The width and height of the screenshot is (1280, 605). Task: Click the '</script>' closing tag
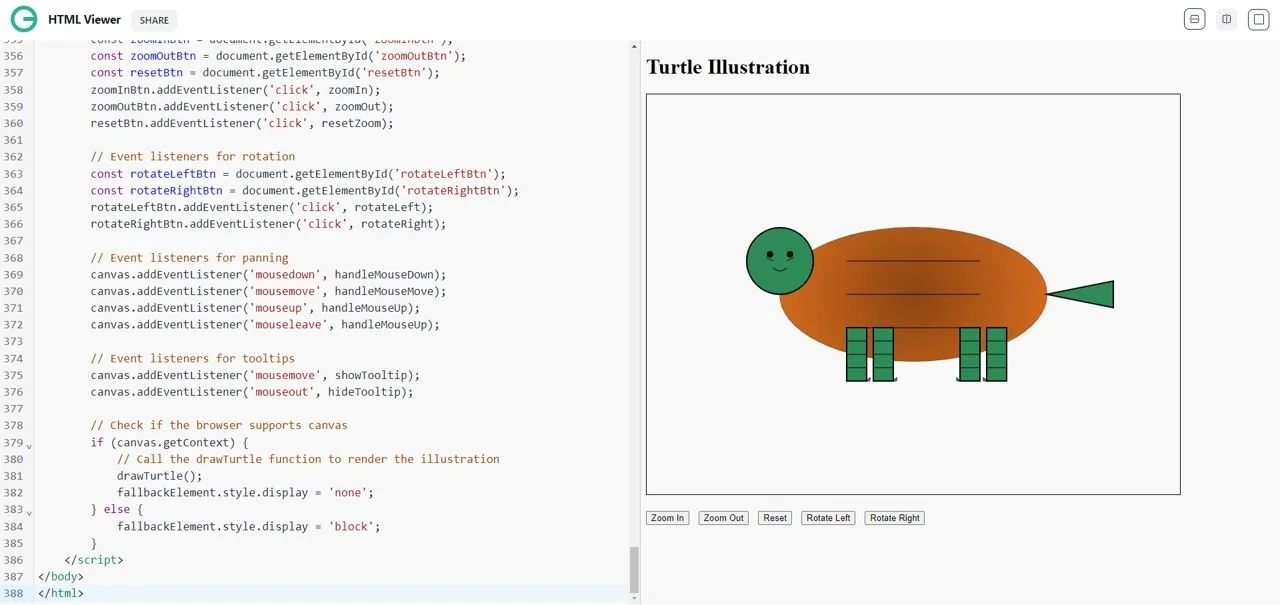coord(94,560)
